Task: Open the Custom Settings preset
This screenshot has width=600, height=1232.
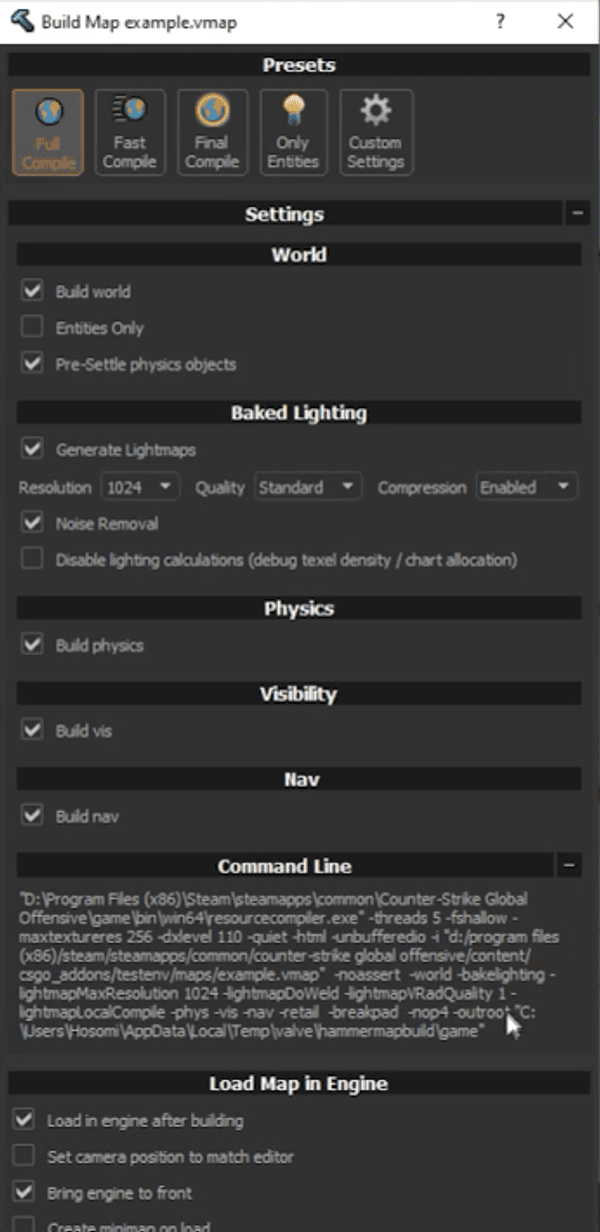Action: [375, 132]
